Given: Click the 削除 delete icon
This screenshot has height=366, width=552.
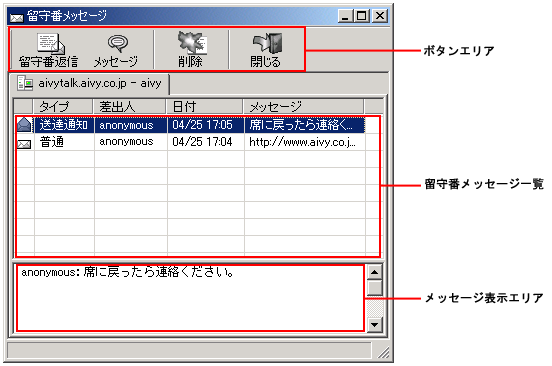Looking at the screenshot, I should point(192,43).
